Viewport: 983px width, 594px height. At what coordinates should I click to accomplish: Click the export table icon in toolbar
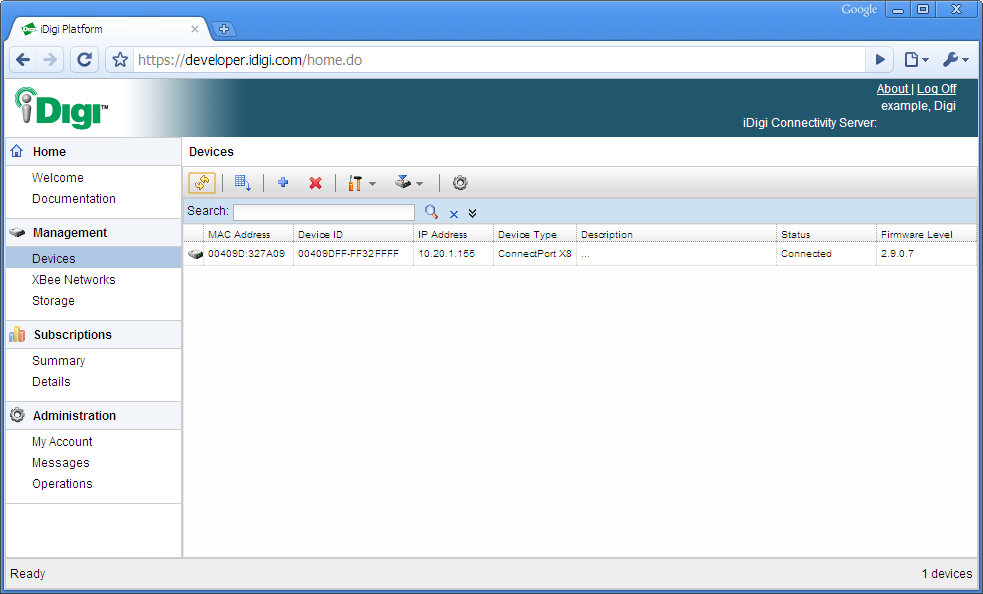[242, 183]
